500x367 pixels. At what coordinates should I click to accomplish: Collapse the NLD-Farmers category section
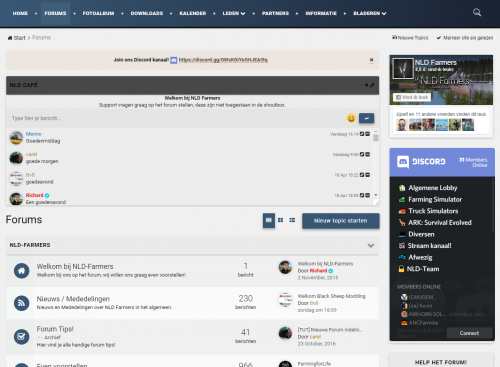click(x=371, y=246)
